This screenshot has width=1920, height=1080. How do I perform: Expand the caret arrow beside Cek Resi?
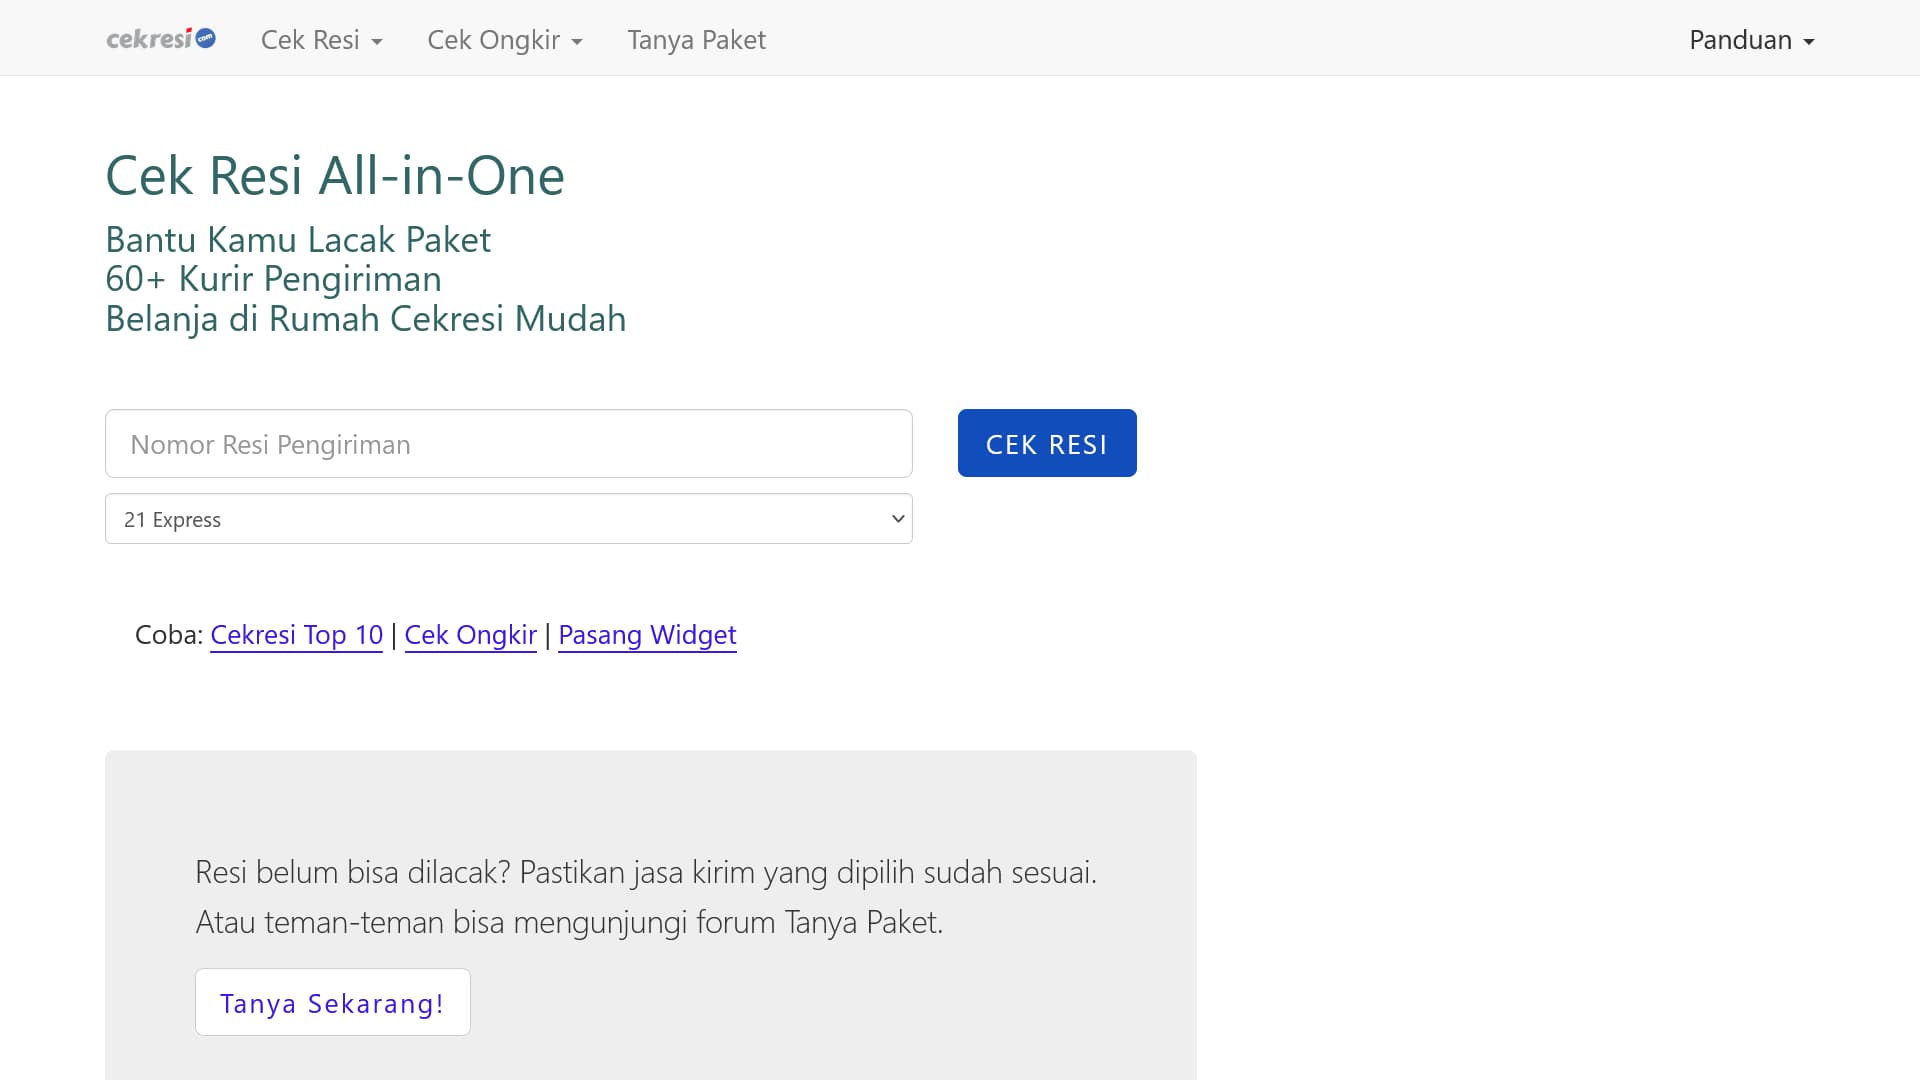377,43
